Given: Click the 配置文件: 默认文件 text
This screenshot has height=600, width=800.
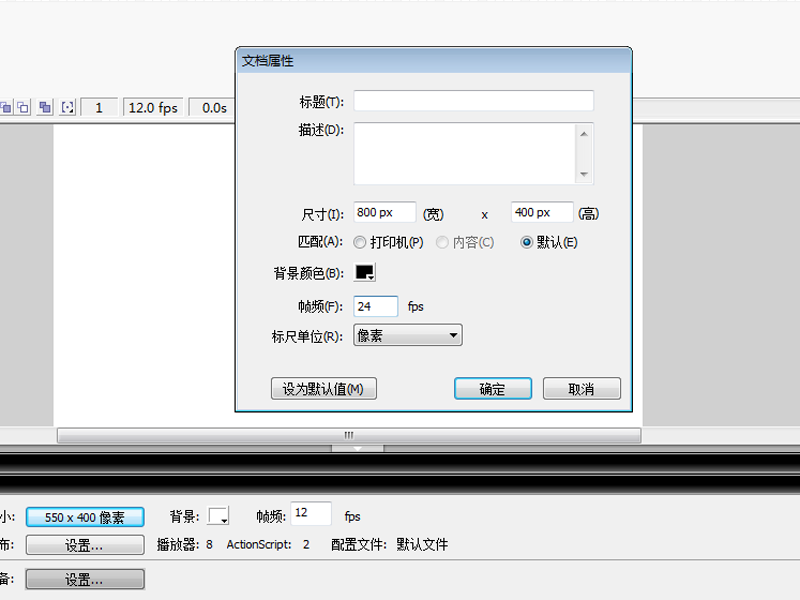Looking at the screenshot, I should 390,544.
